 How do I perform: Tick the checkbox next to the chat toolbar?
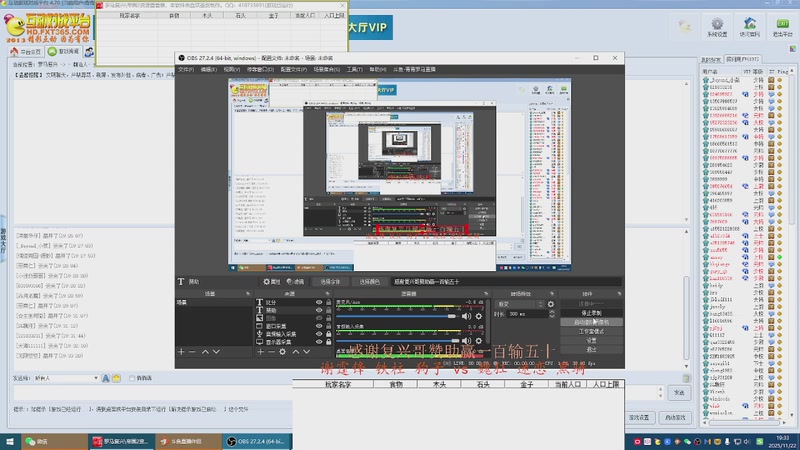pyautogui.click(x=132, y=378)
